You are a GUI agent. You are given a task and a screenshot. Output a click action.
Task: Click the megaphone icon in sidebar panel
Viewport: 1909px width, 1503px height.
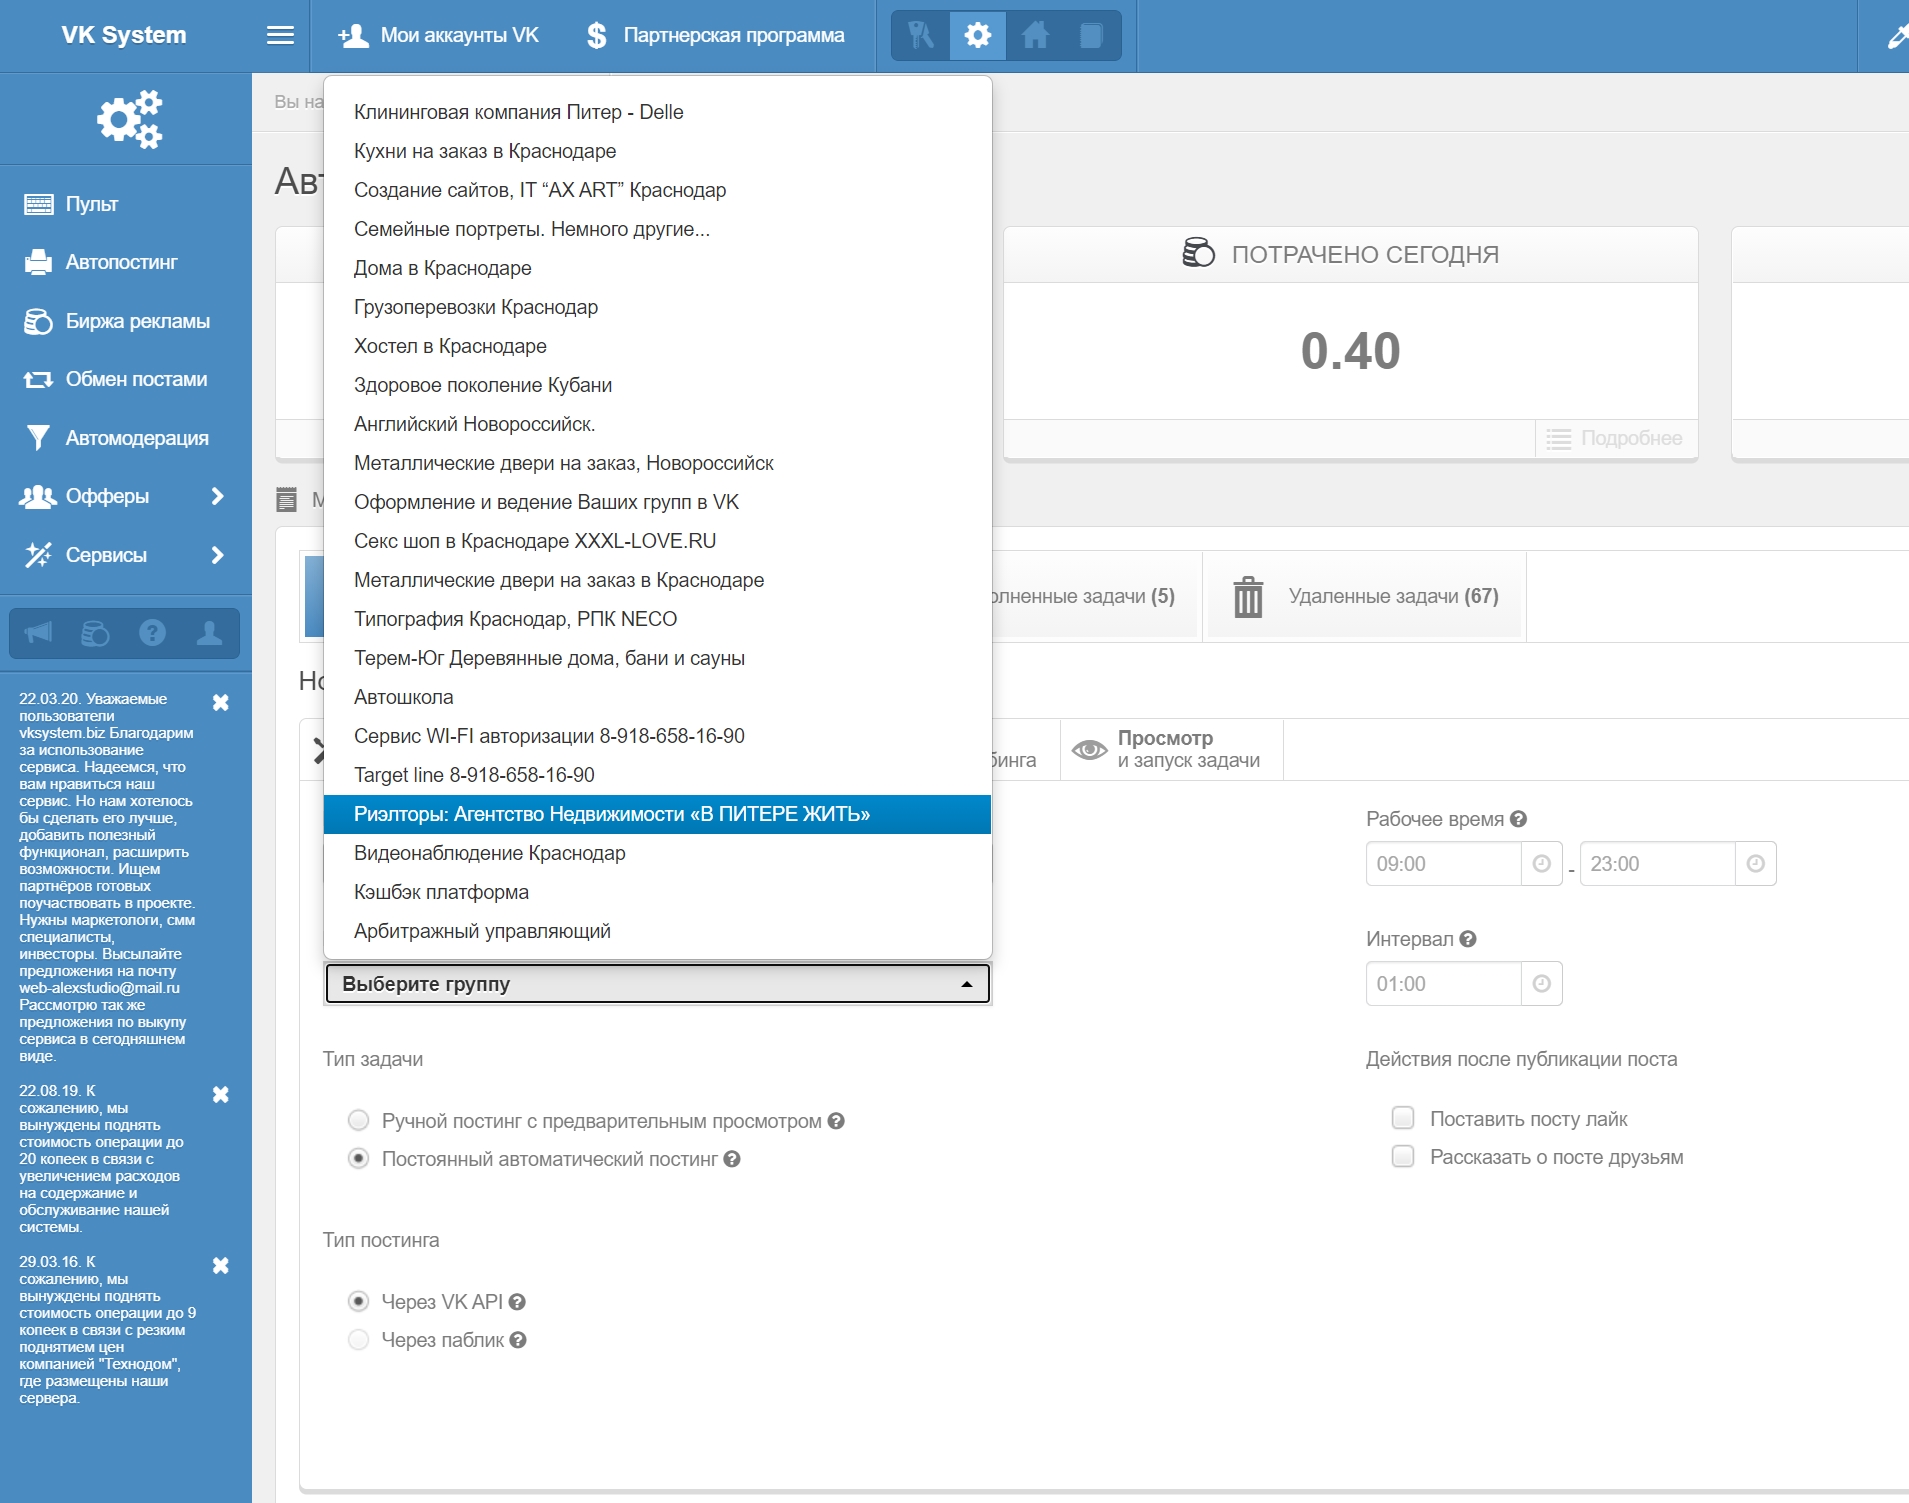coord(38,633)
